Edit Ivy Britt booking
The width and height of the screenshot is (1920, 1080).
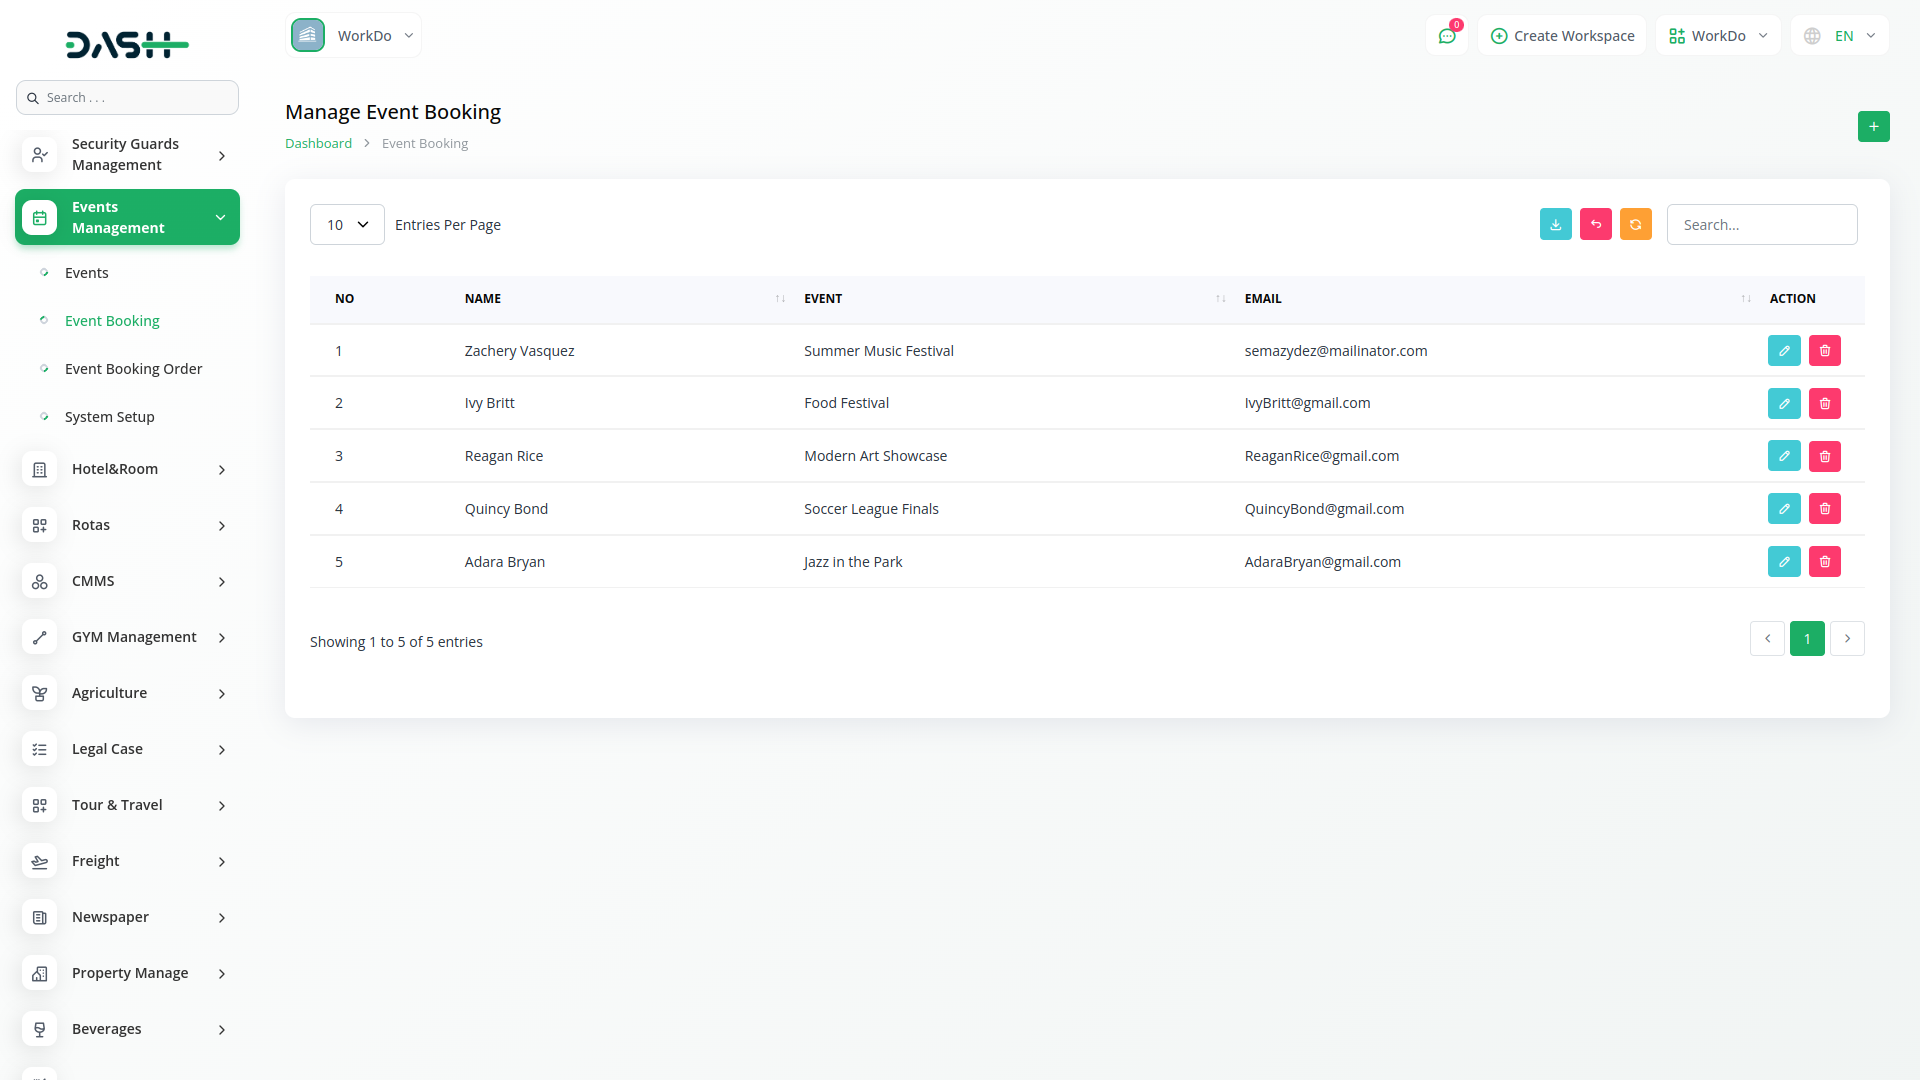(x=1784, y=404)
